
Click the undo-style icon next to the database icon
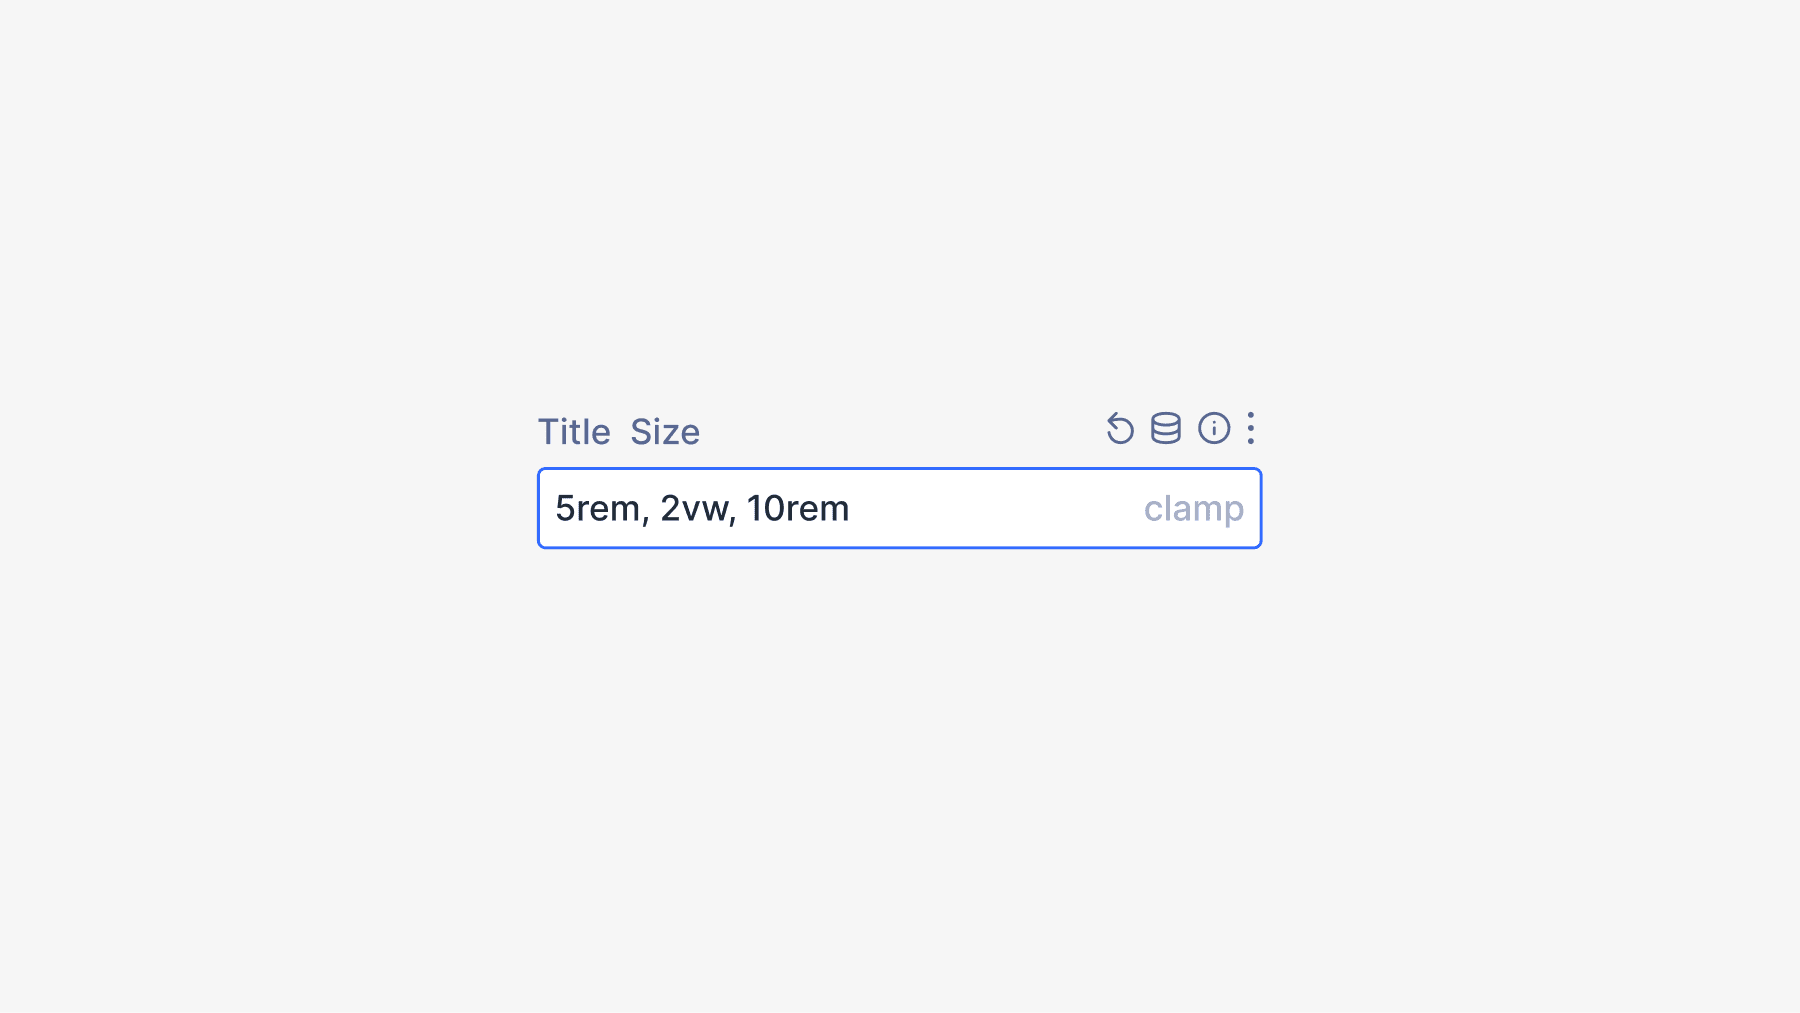click(x=1120, y=429)
